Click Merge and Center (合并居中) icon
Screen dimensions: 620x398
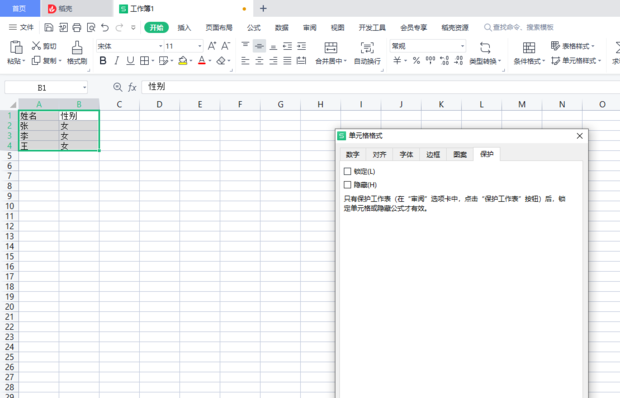(x=331, y=48)
